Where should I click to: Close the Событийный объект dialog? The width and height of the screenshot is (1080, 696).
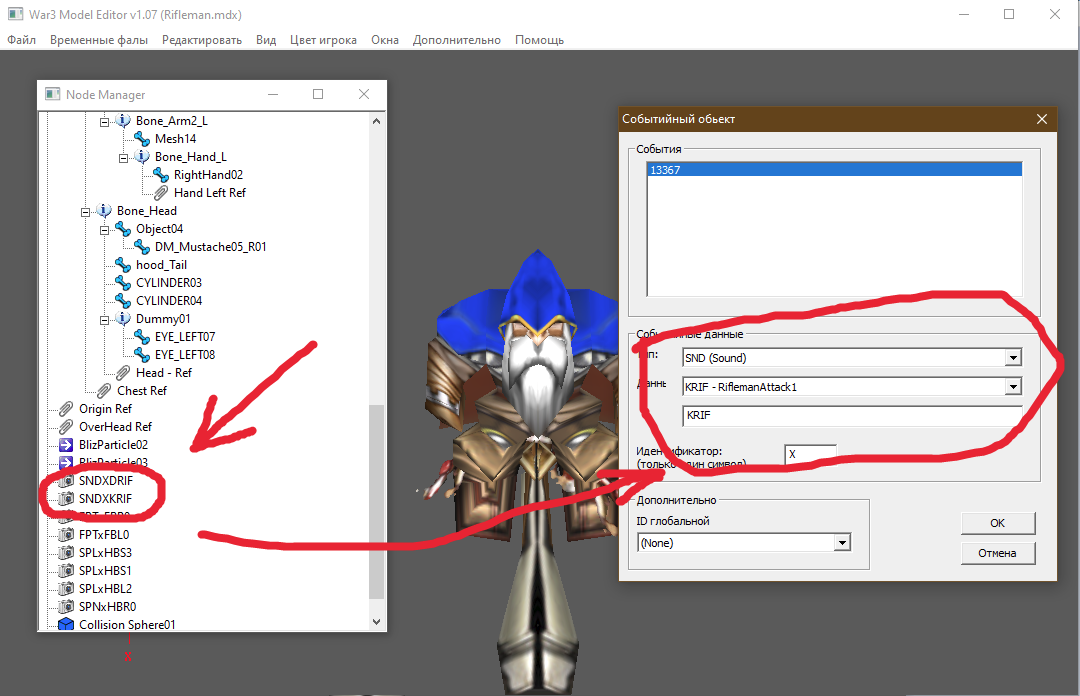pos(1042,119)
